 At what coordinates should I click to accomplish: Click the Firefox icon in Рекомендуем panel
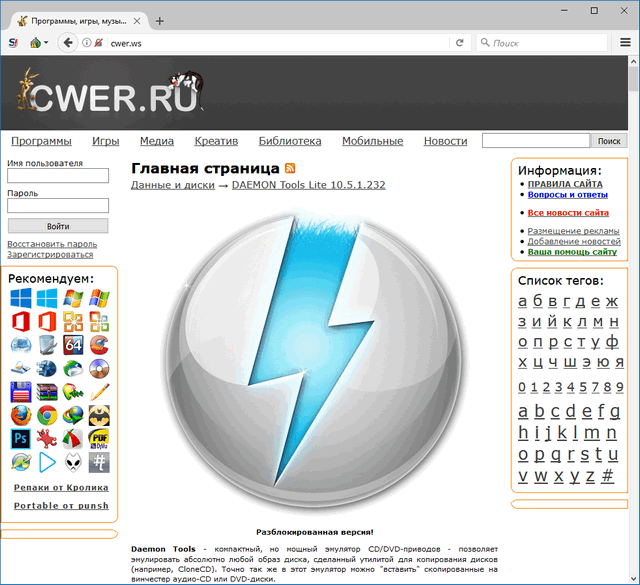[21, 415]
